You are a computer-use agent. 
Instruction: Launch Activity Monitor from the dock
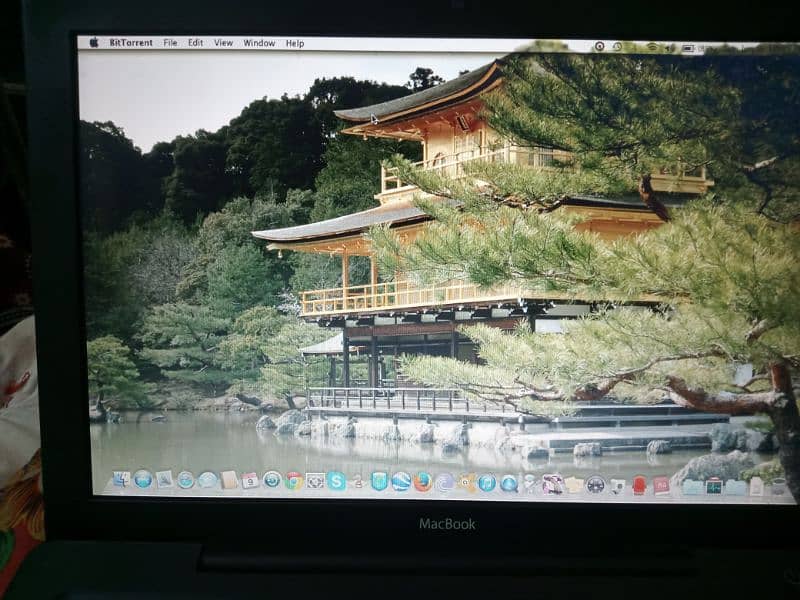pos(714,486)
